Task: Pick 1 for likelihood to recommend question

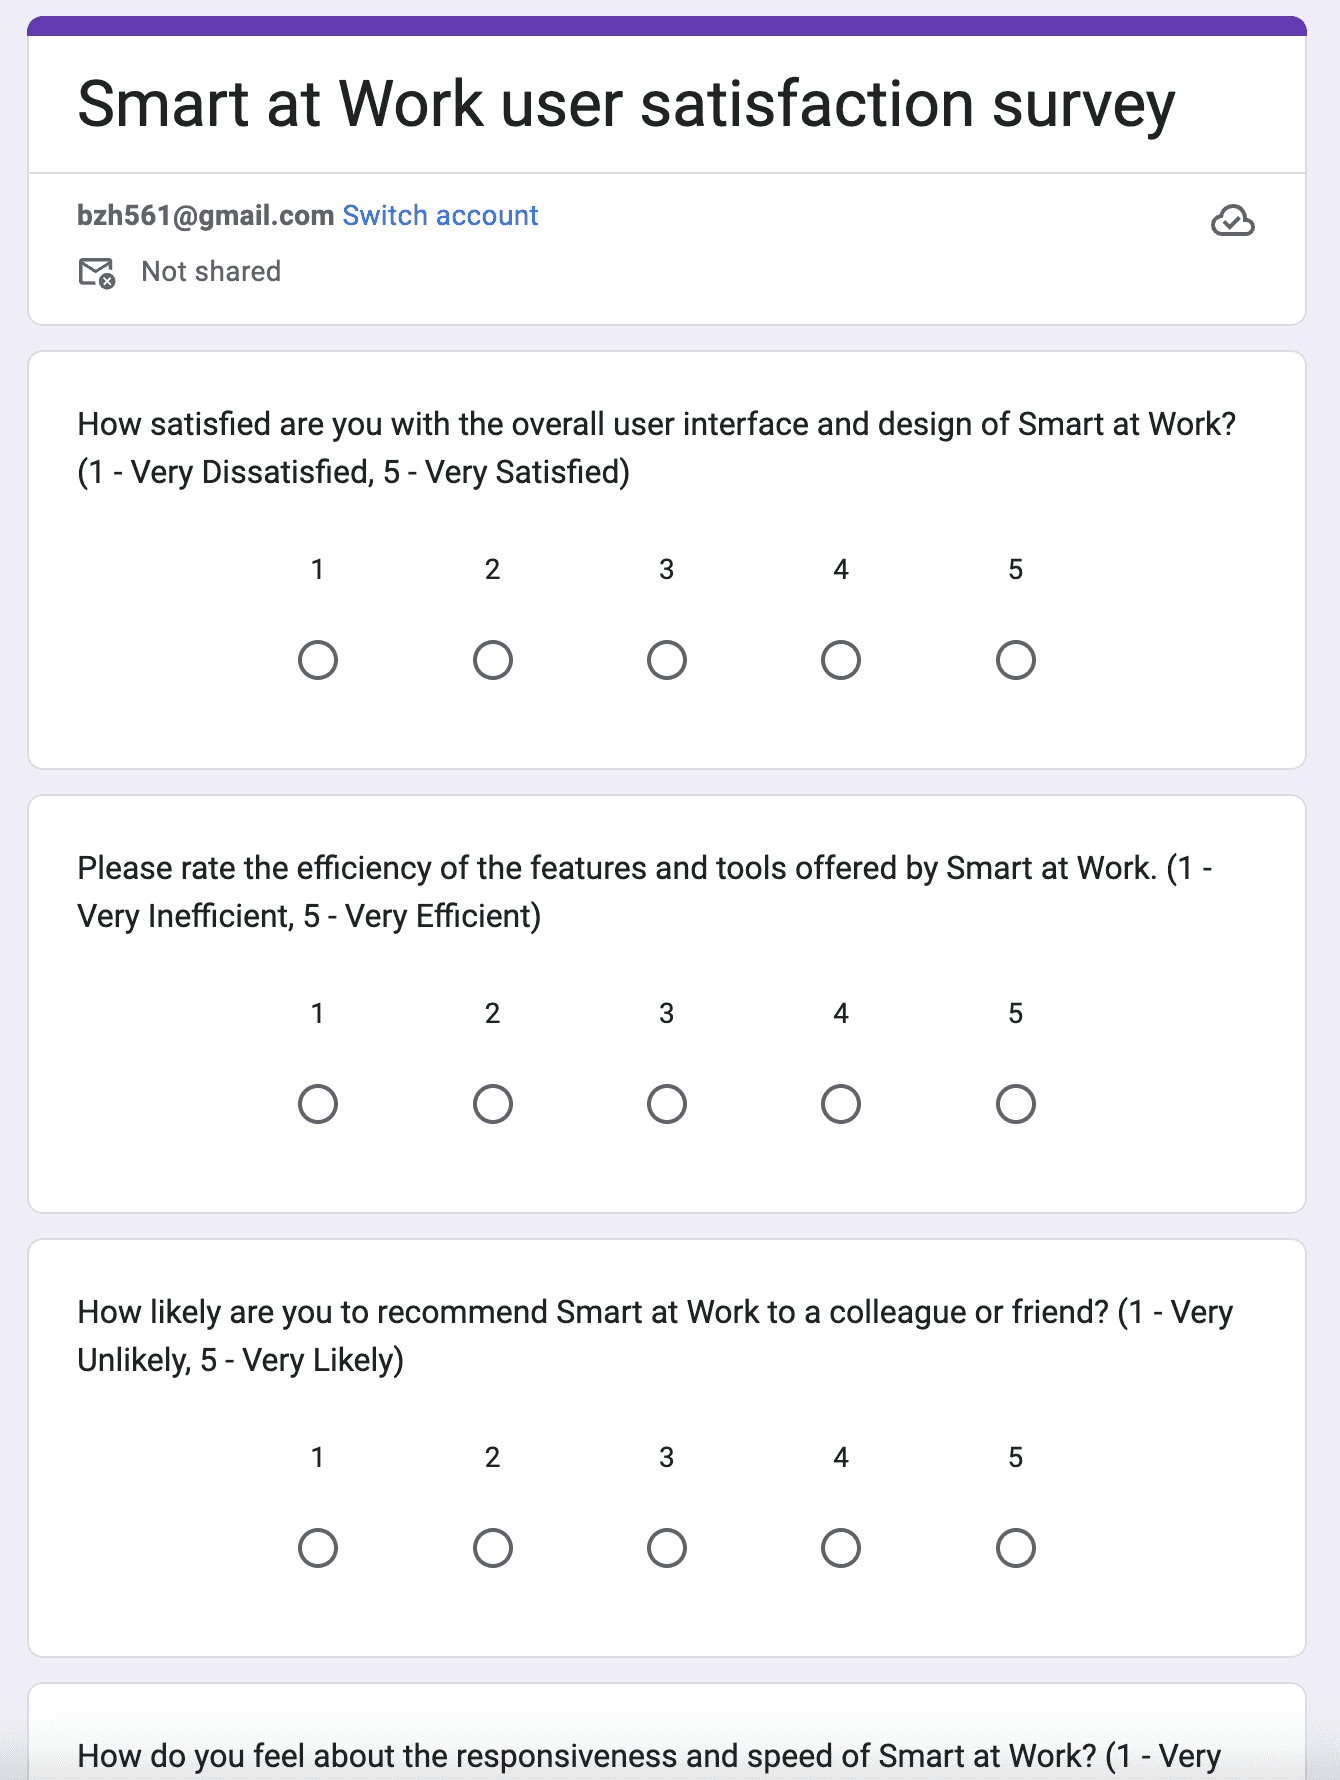Action: coord(318,1548)
